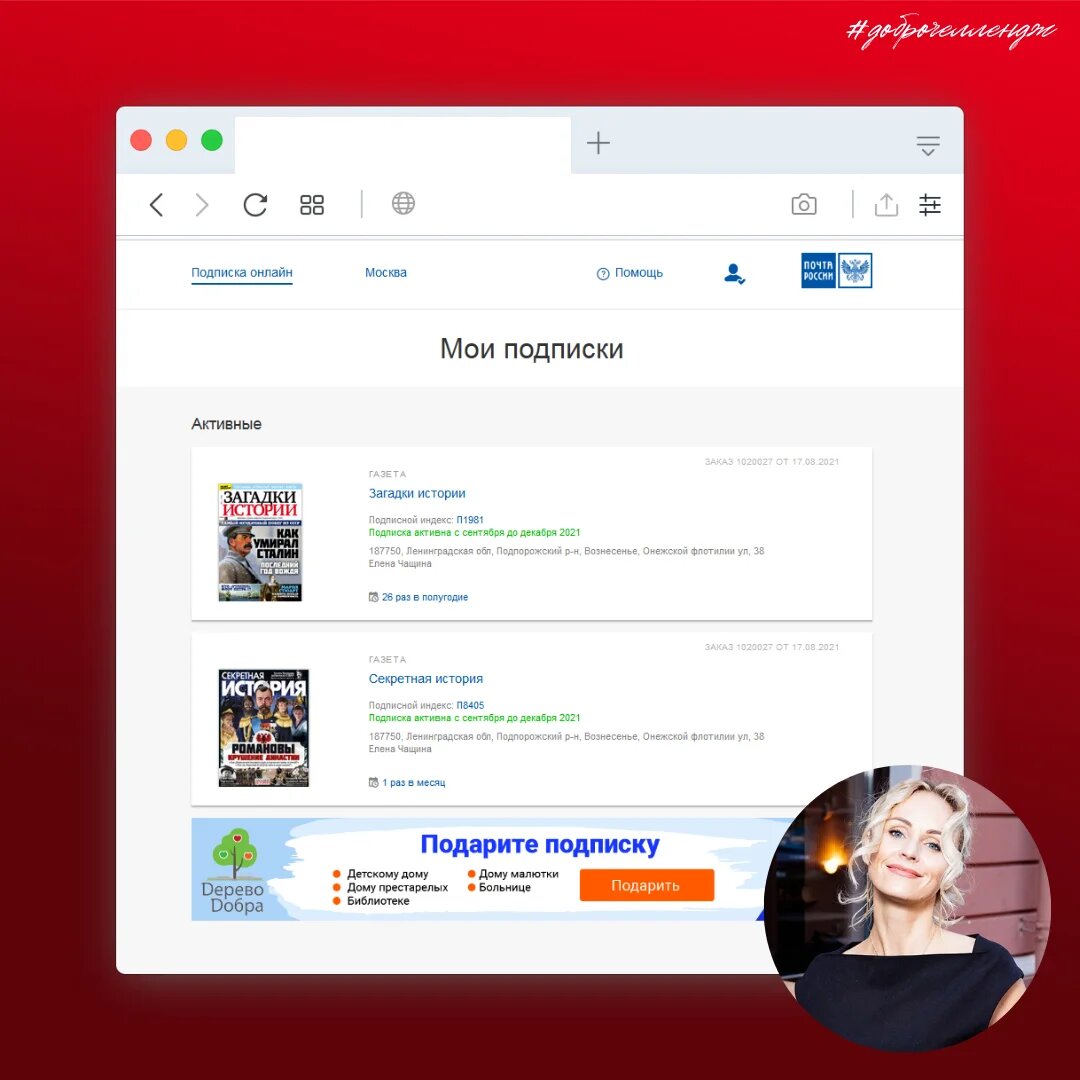Screen dimensions: 1080x1080
Task: Open the user account profile icon
Action: click(x=734, y=273)
